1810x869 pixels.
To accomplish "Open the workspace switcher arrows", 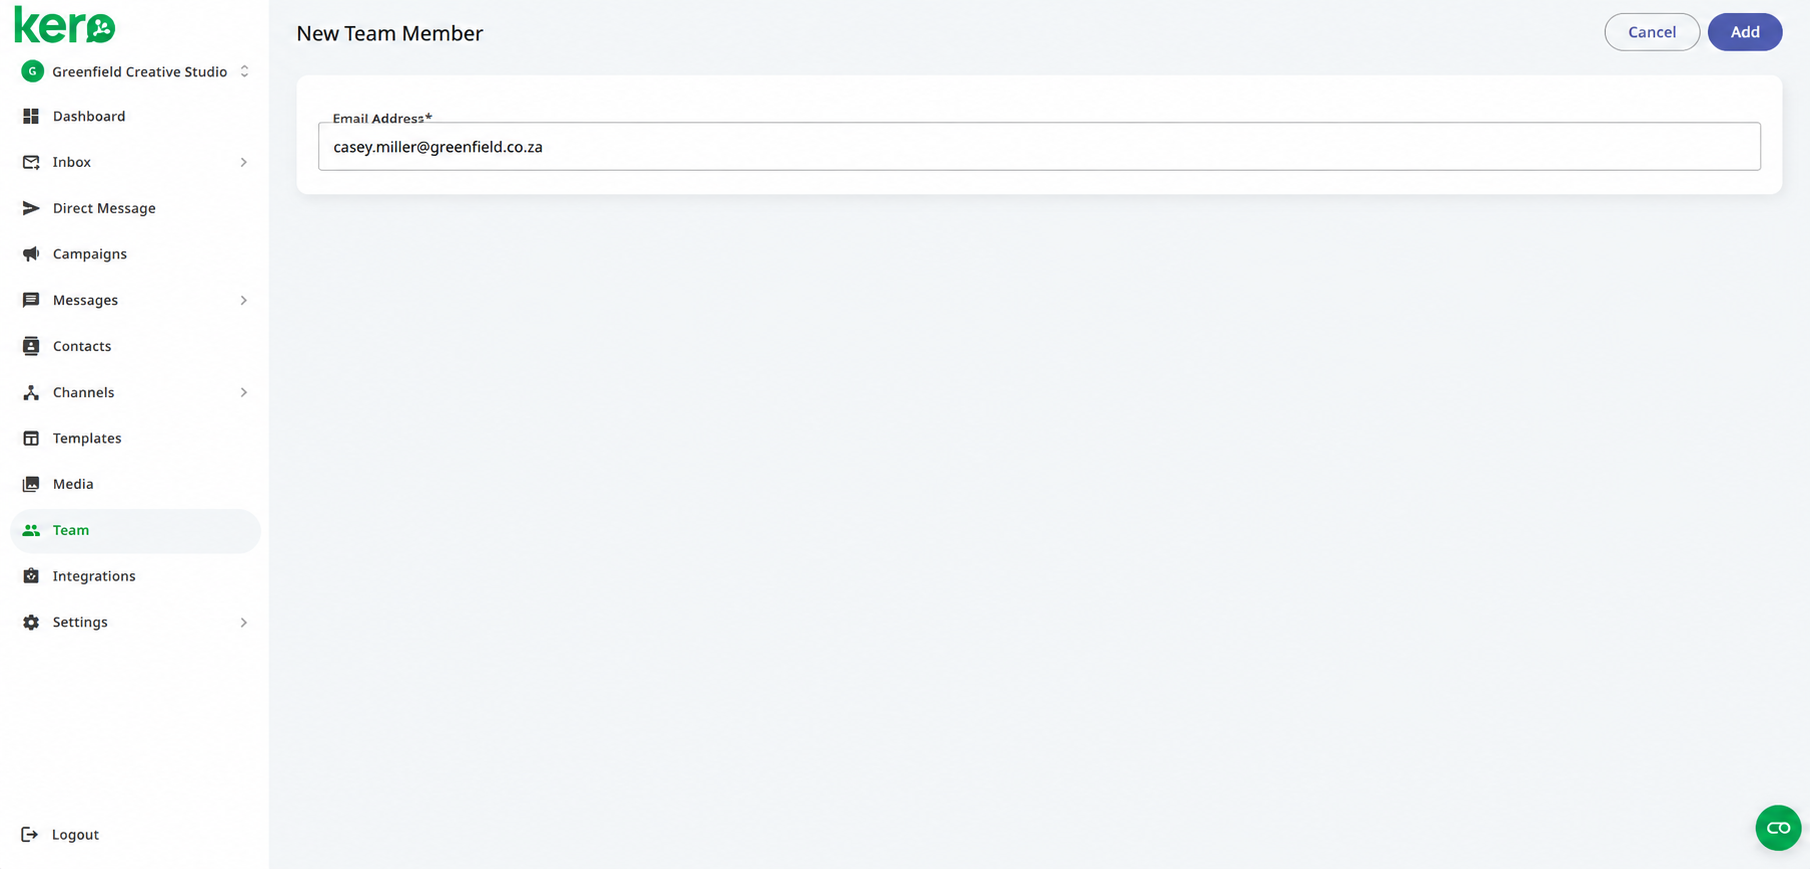I will 244,72.
